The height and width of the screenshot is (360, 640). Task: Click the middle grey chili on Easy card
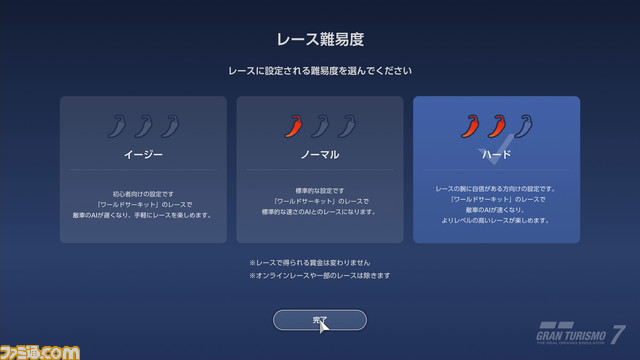(x=143, y=126)
